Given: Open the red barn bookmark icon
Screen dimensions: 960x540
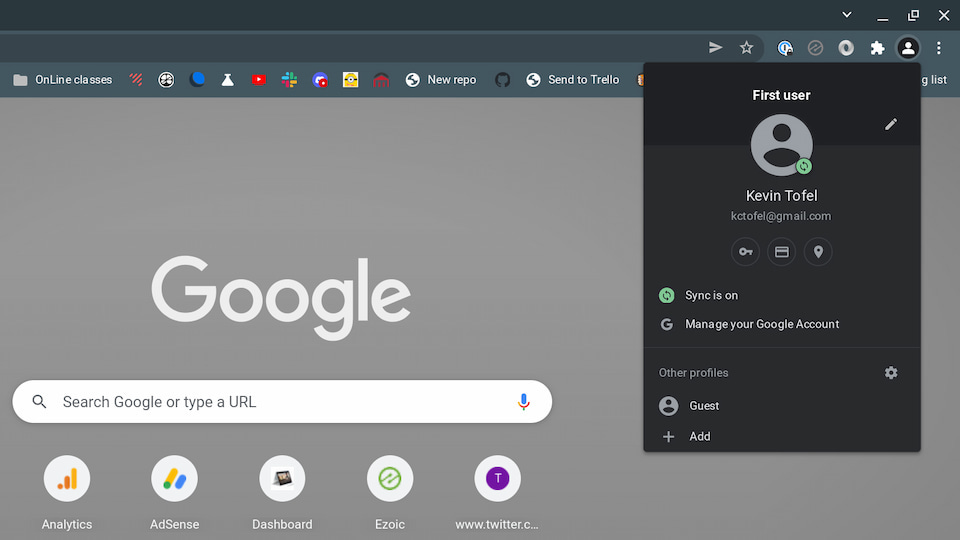Looking at the screenshot, I should click(x=381, y=80).
